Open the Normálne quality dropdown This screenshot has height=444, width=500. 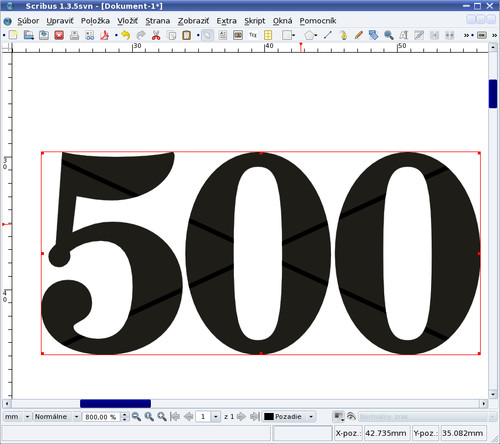coord(56,417)
